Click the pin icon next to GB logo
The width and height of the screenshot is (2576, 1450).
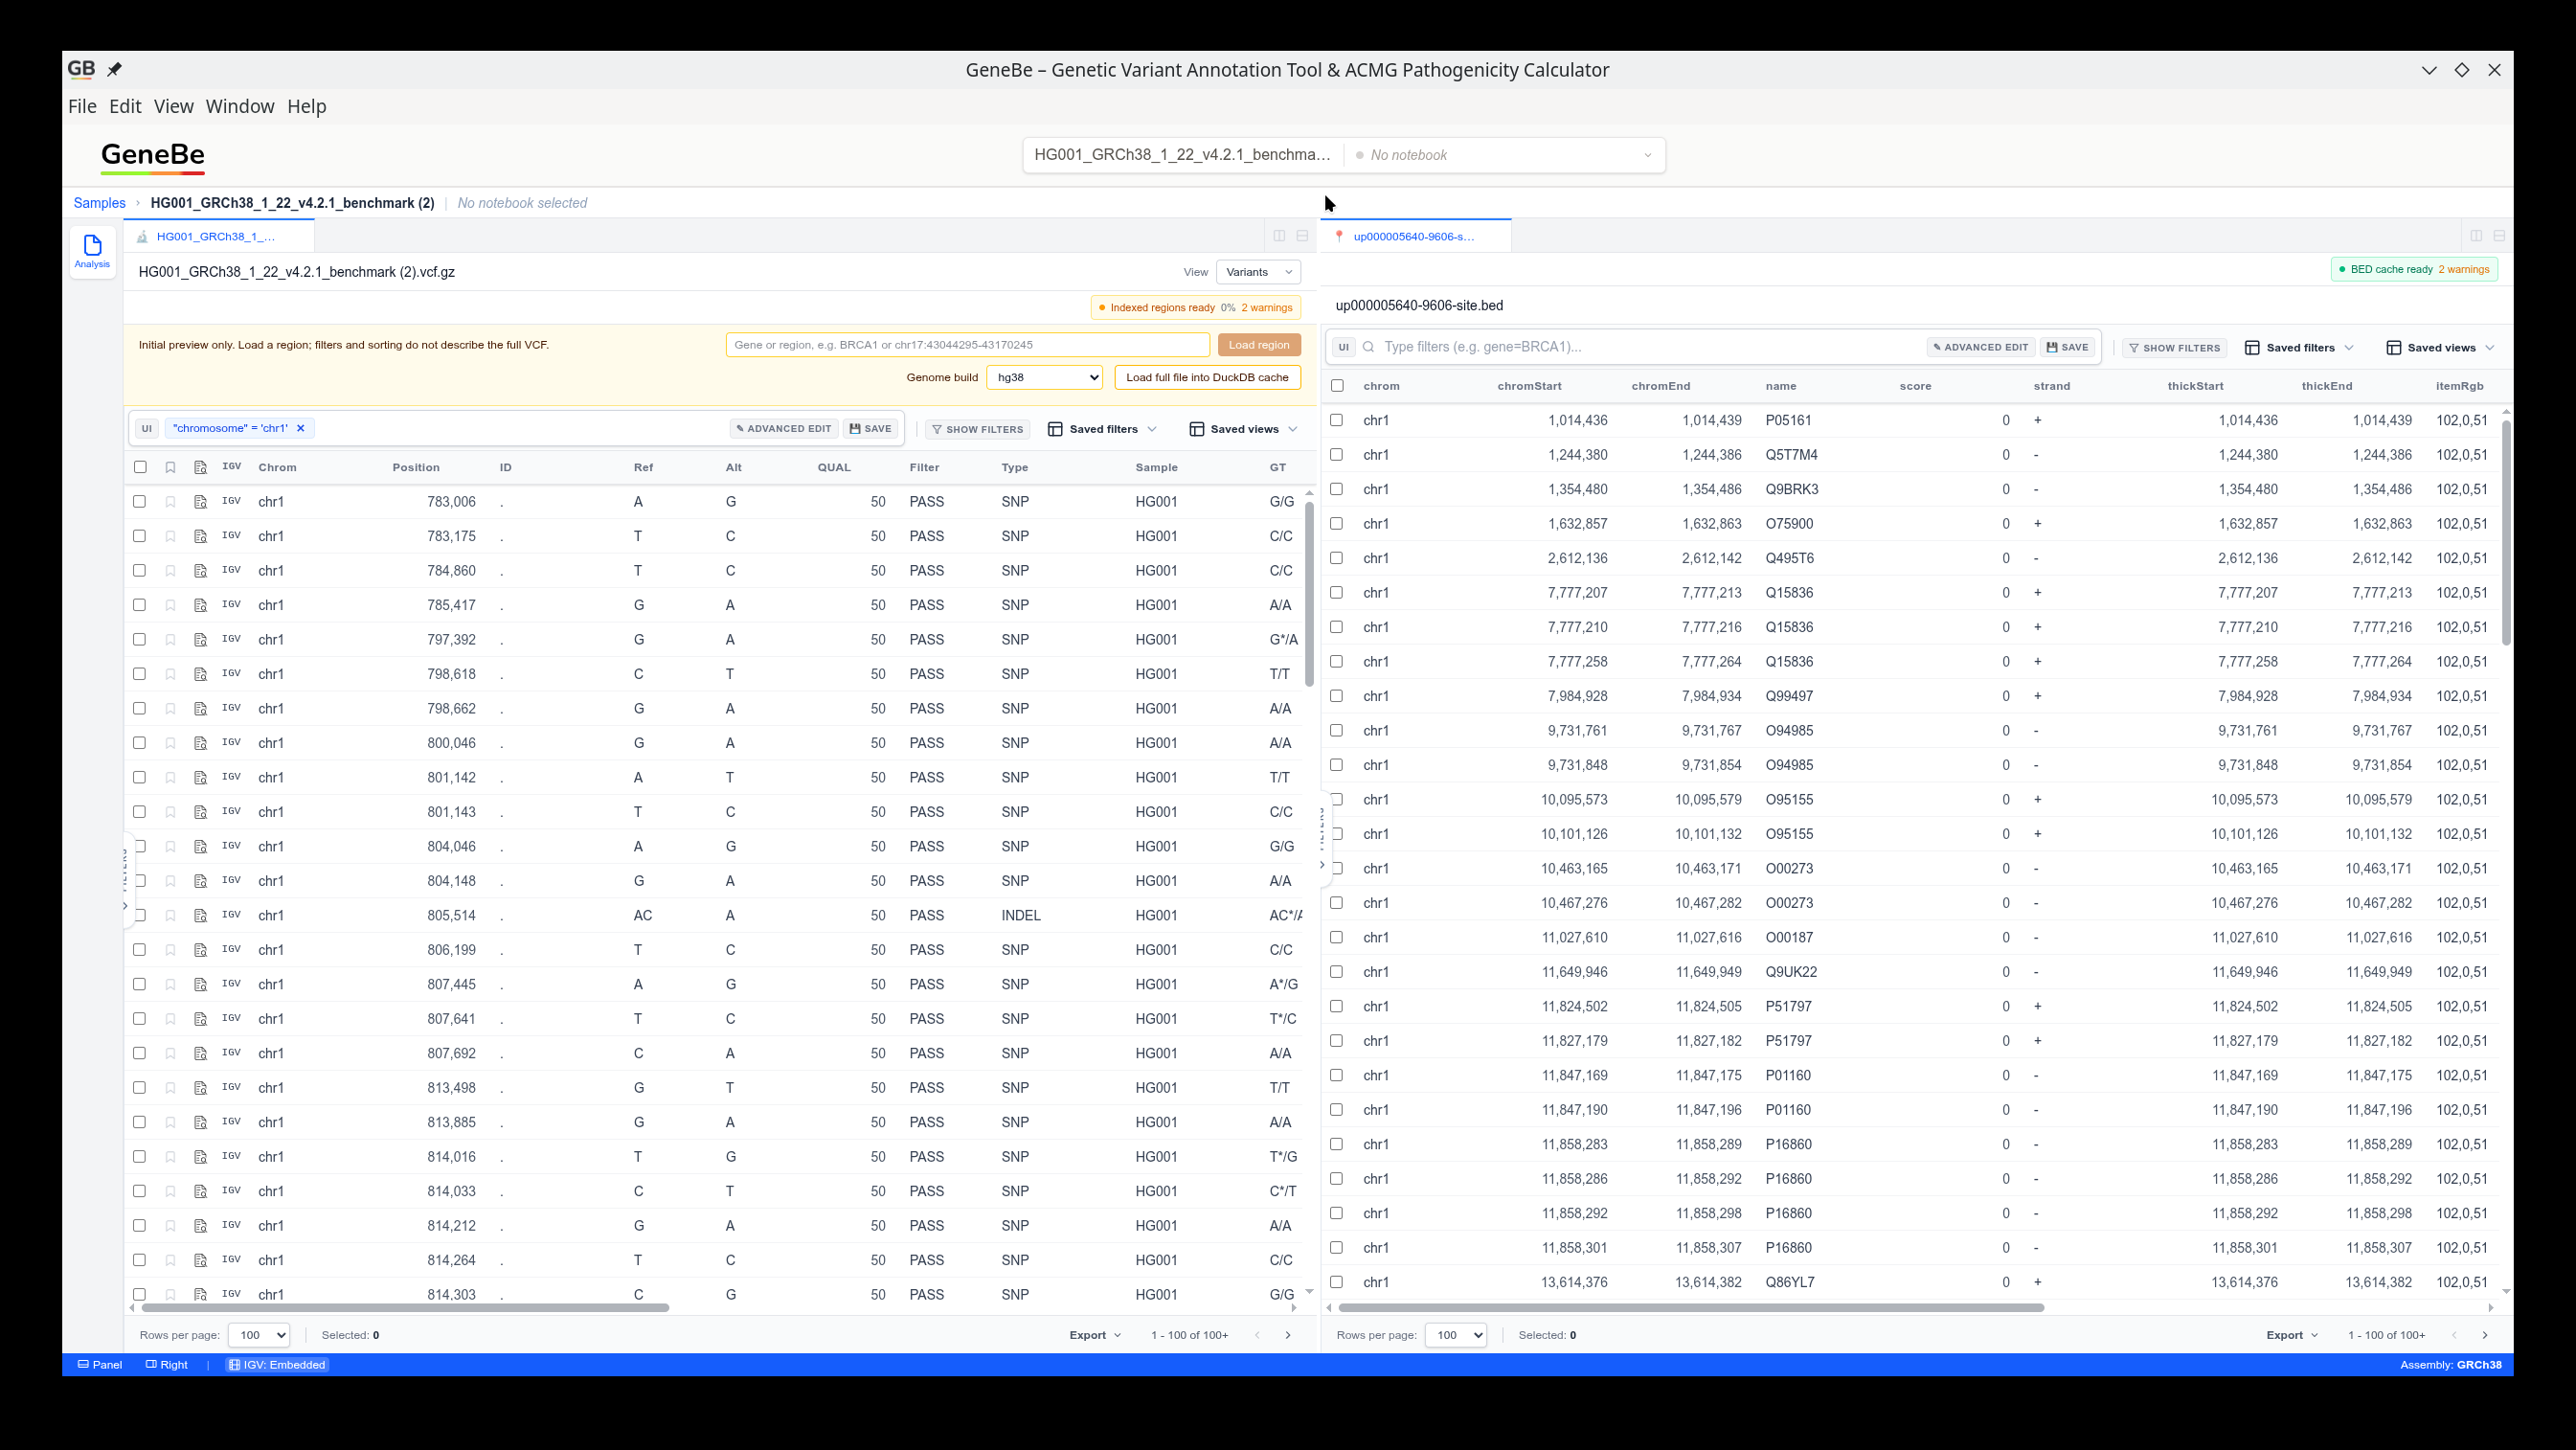[x=114, y=69]
